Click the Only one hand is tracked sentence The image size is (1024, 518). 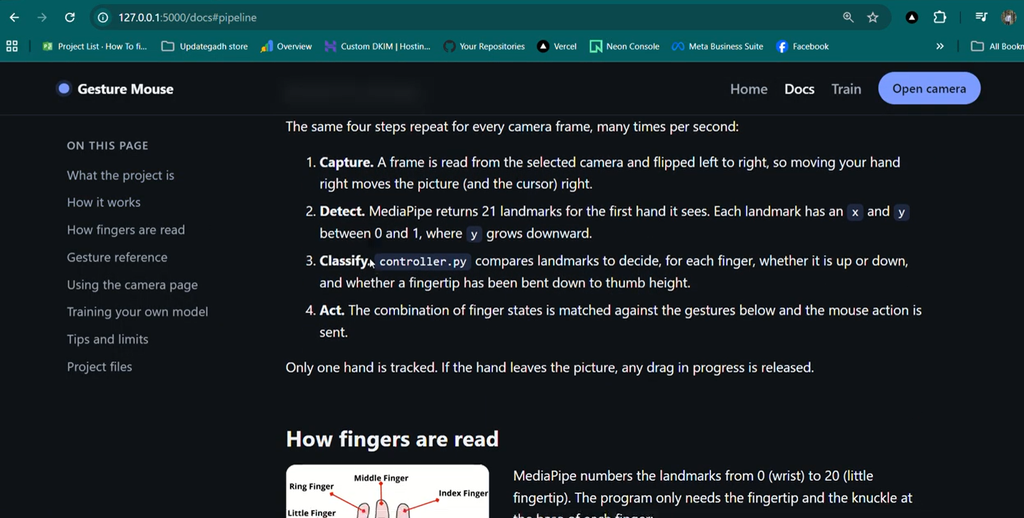click(361, 368)
